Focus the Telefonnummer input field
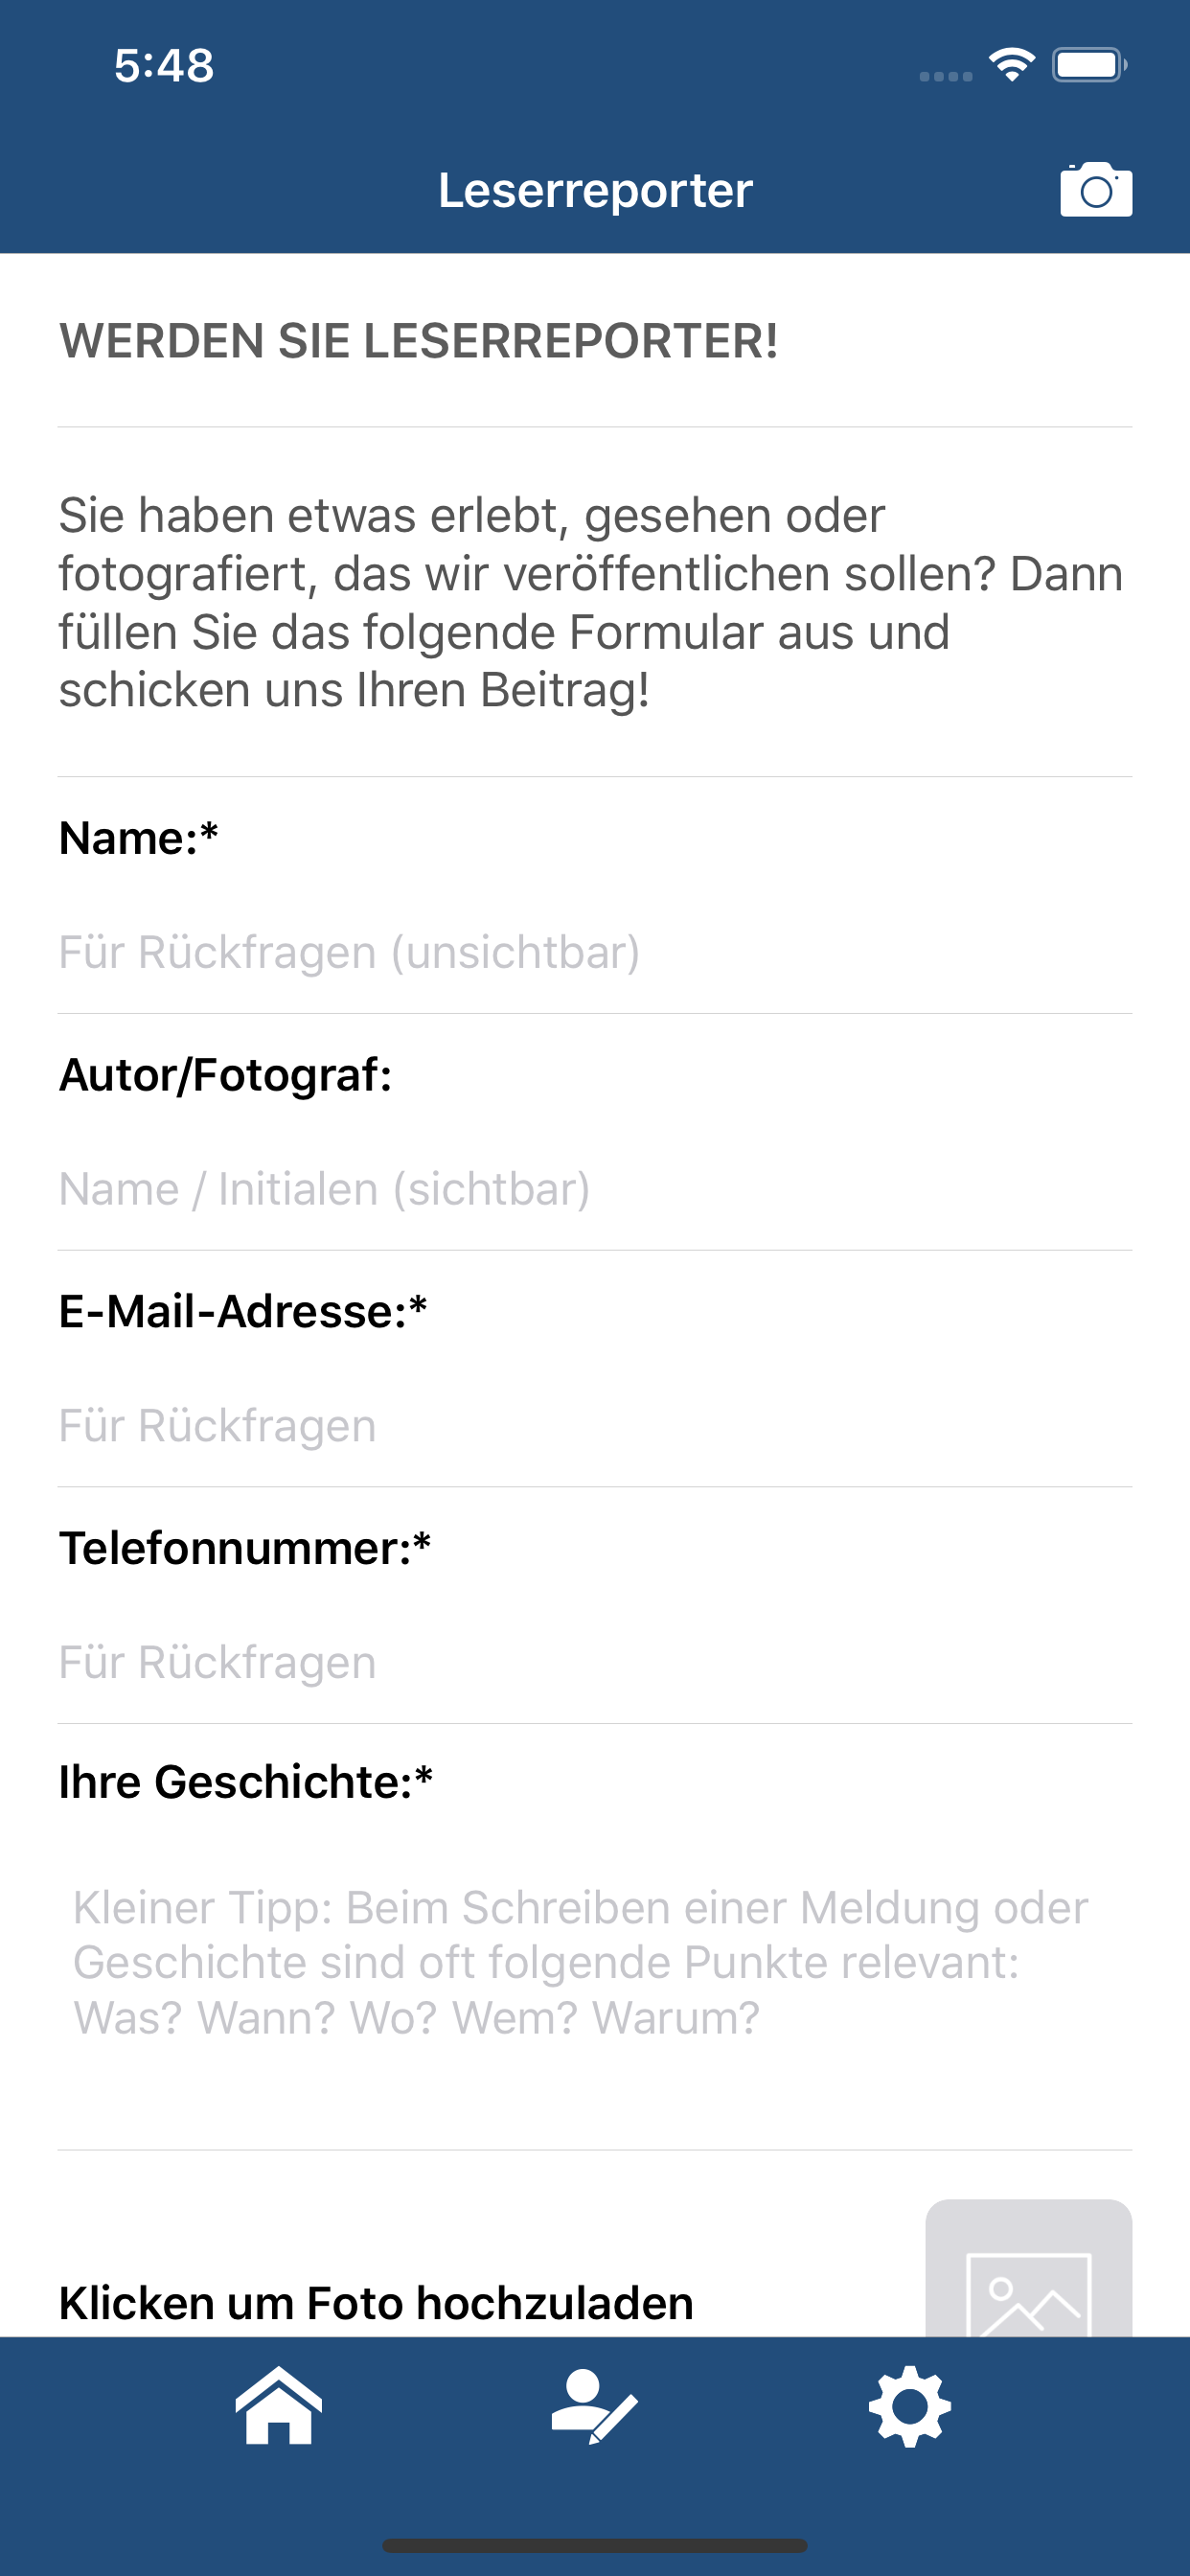This screenshot has width=1190, height=2576. (594, 1662)
